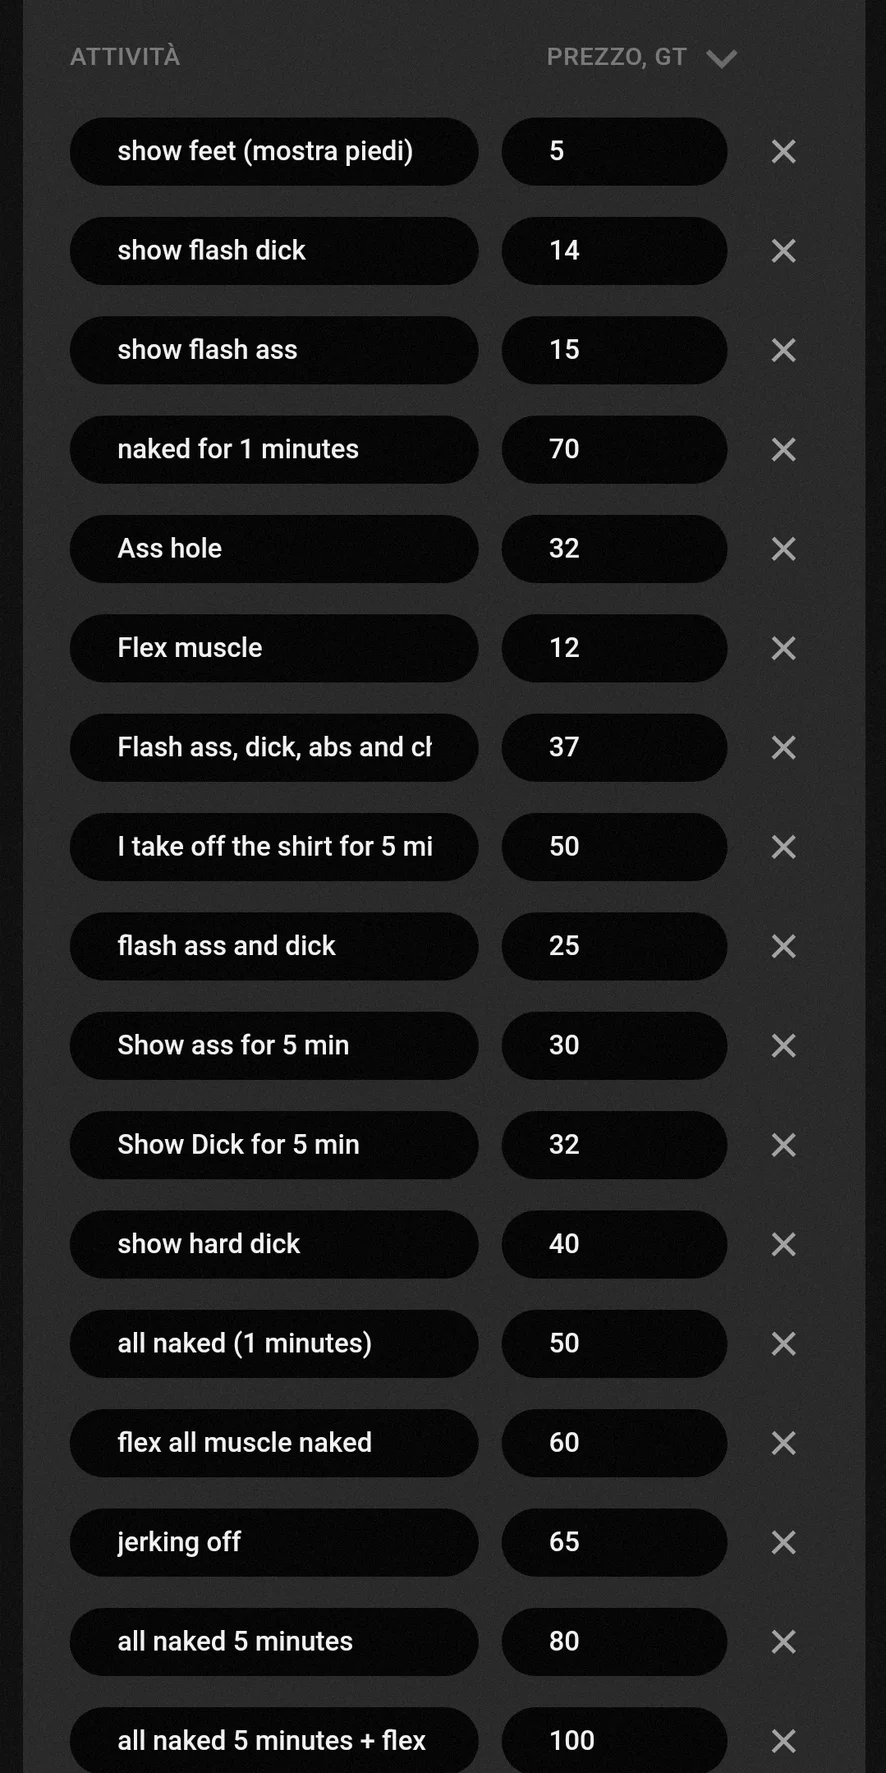886x1773 pixels.
Task: Delete the "Flex muscle" activity row
Action: point(783,648)
